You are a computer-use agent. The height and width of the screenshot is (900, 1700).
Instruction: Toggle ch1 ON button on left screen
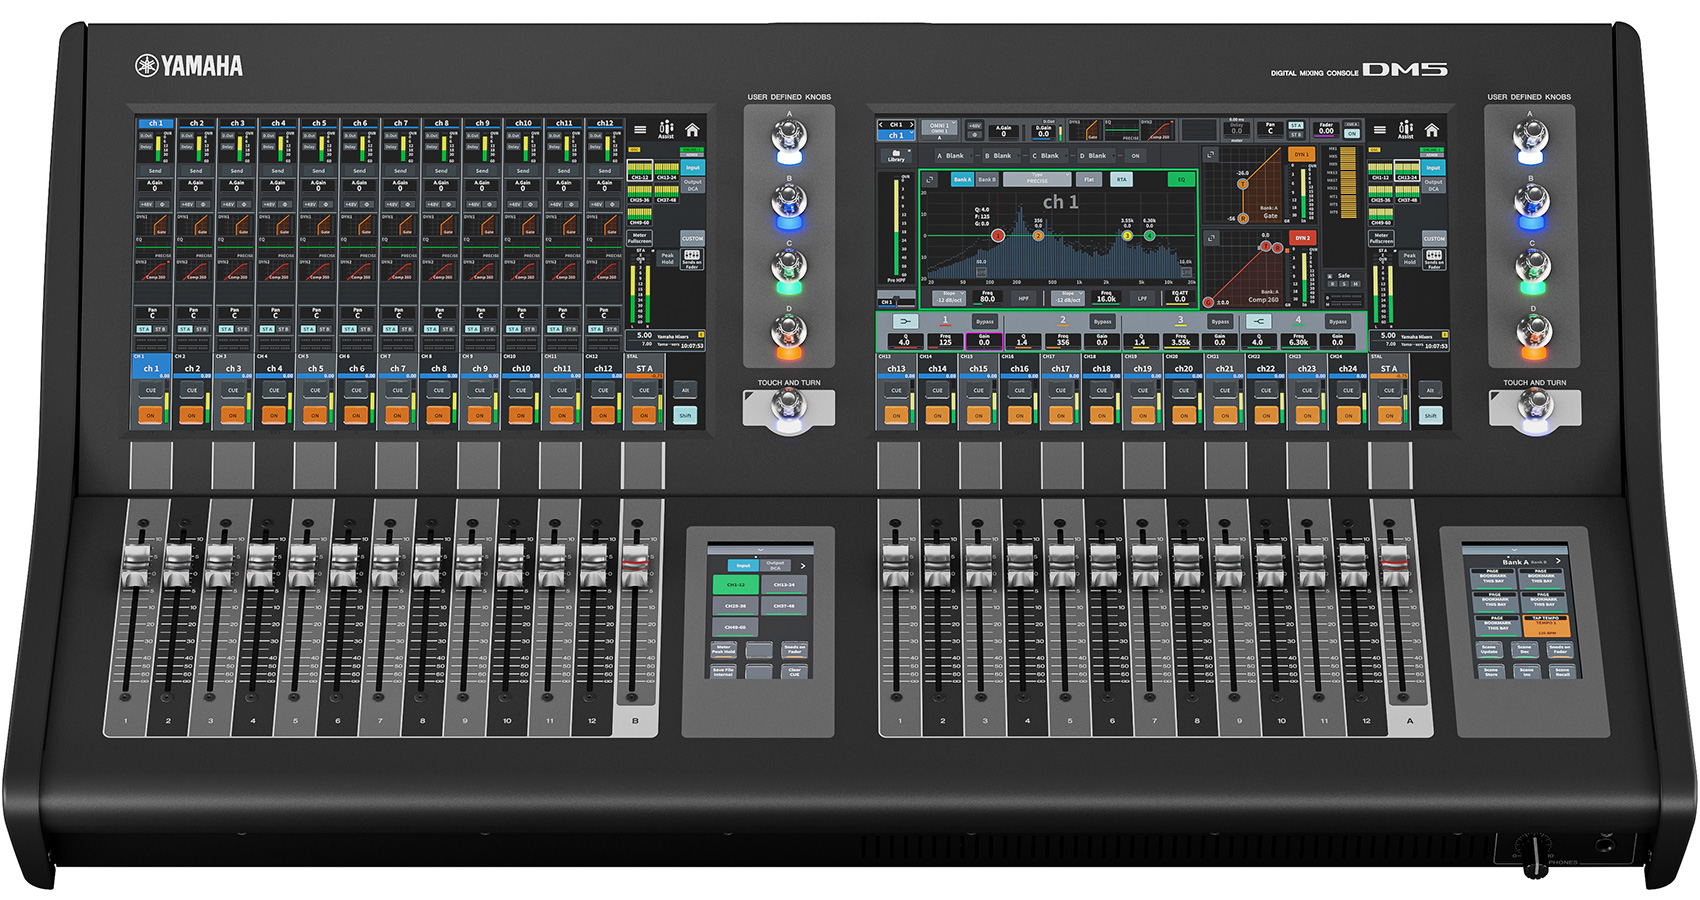[151, 414]
